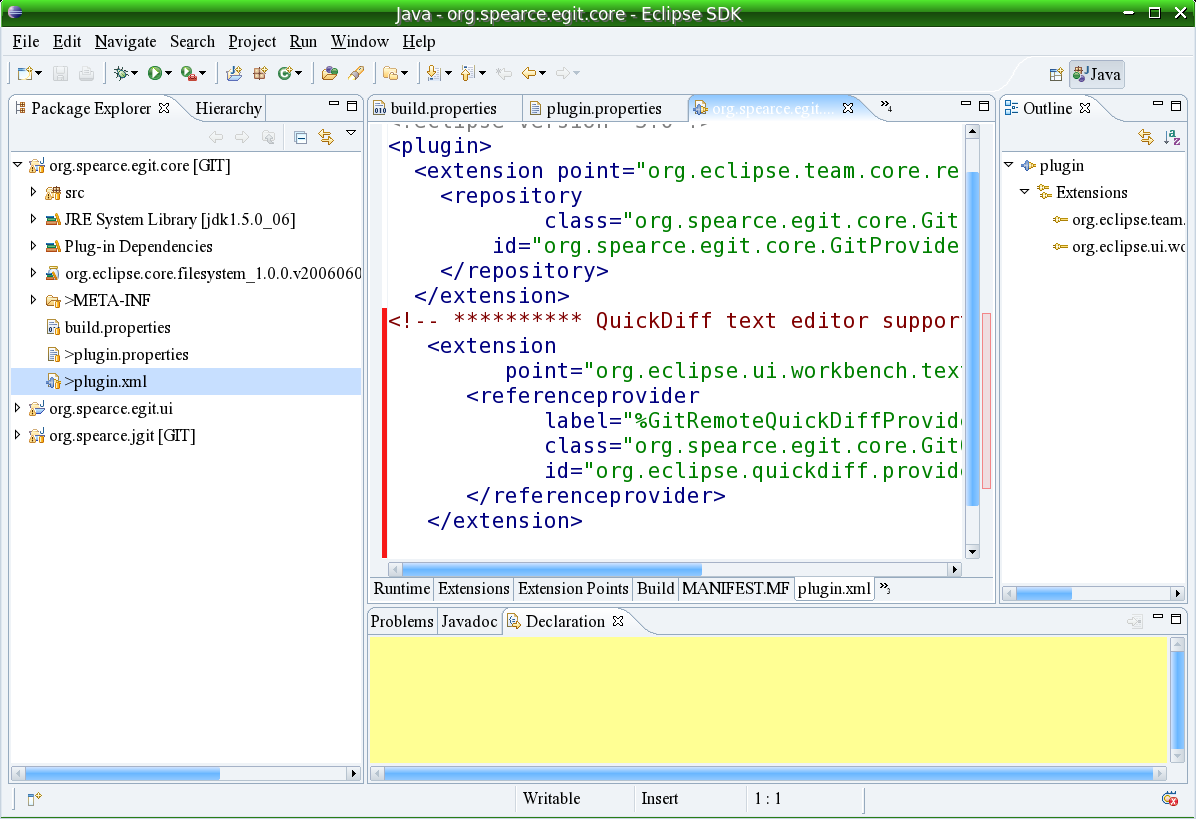Click the status bar error indicator icon

click(x=1169, y=798)
